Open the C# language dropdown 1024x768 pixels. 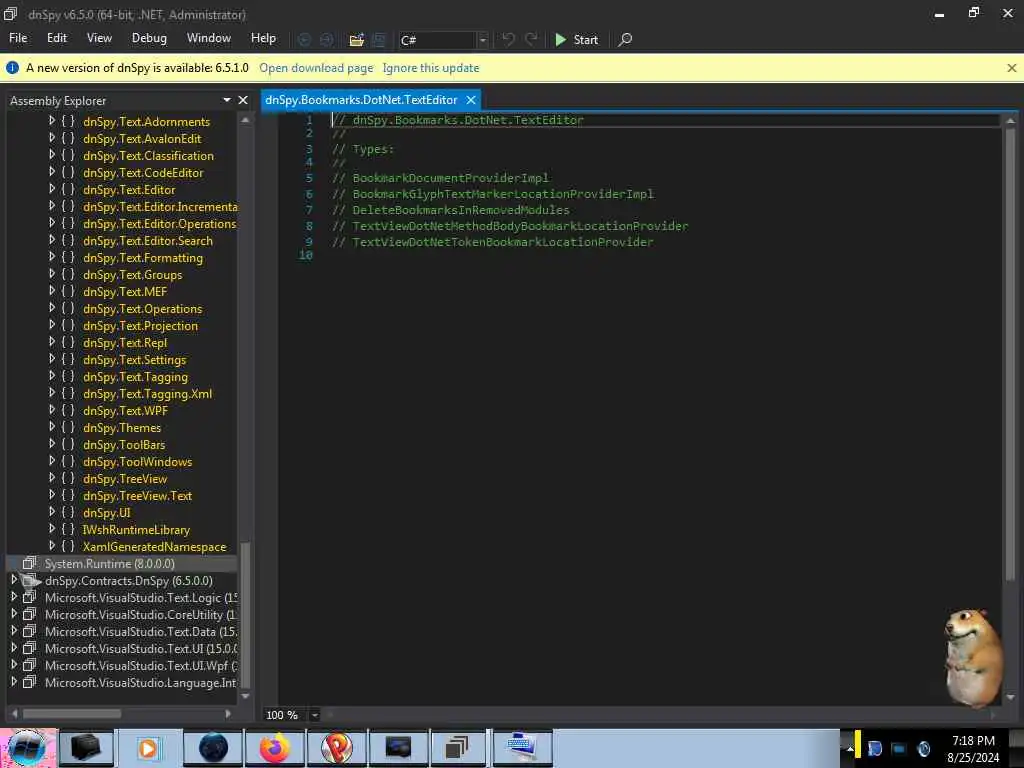click(483, 40)
